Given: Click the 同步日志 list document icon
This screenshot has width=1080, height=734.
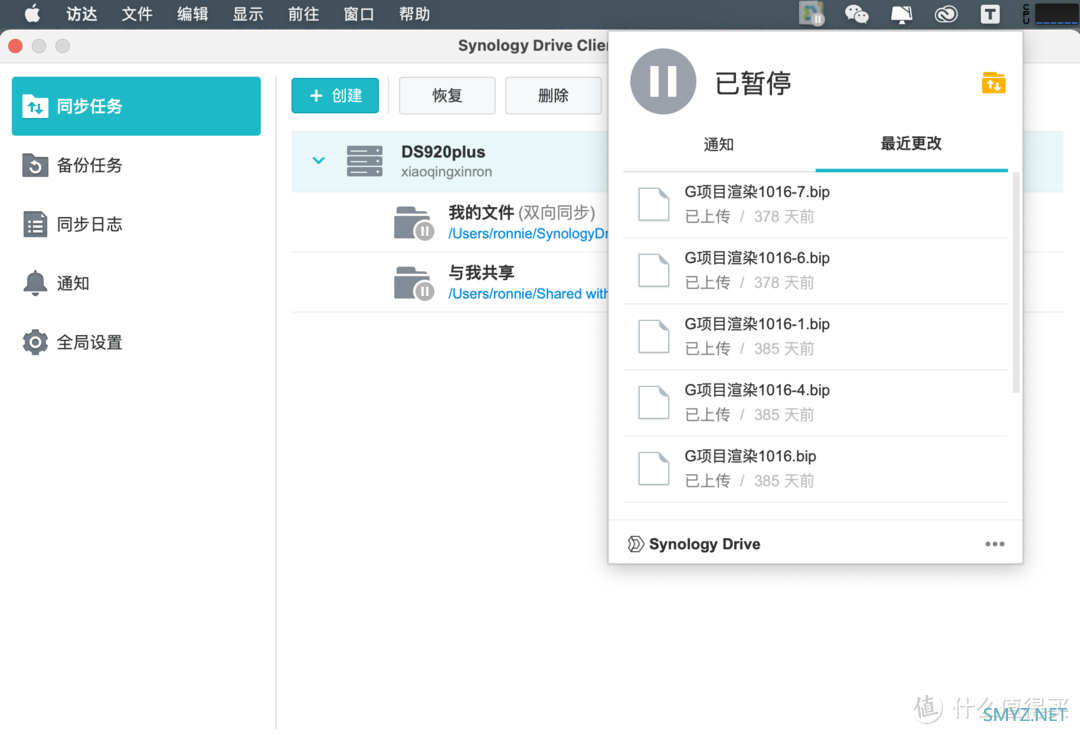Looking at the screenshot, I should click(x=35, y=224).
